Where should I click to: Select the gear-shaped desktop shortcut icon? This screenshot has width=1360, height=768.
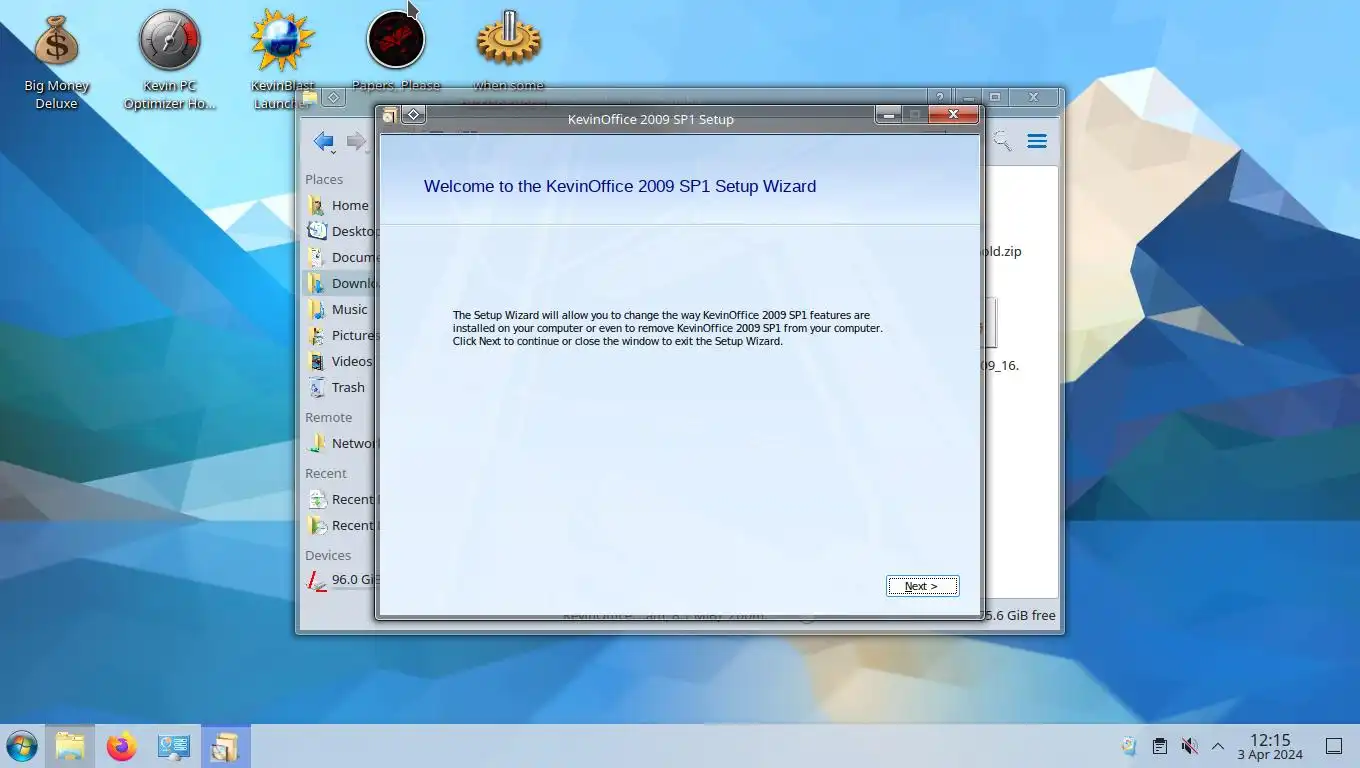click(x=508, y=42)
